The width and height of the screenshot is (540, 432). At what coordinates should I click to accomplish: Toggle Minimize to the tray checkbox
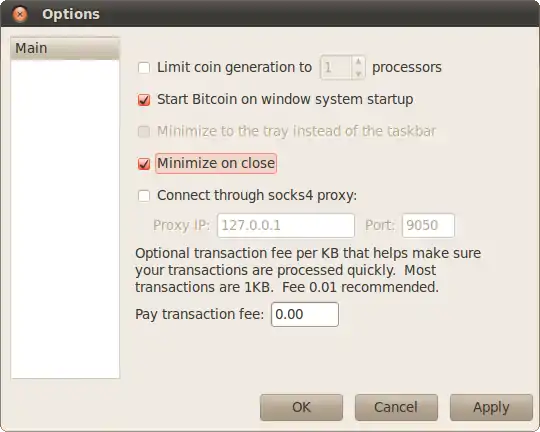tap(144, 132)
